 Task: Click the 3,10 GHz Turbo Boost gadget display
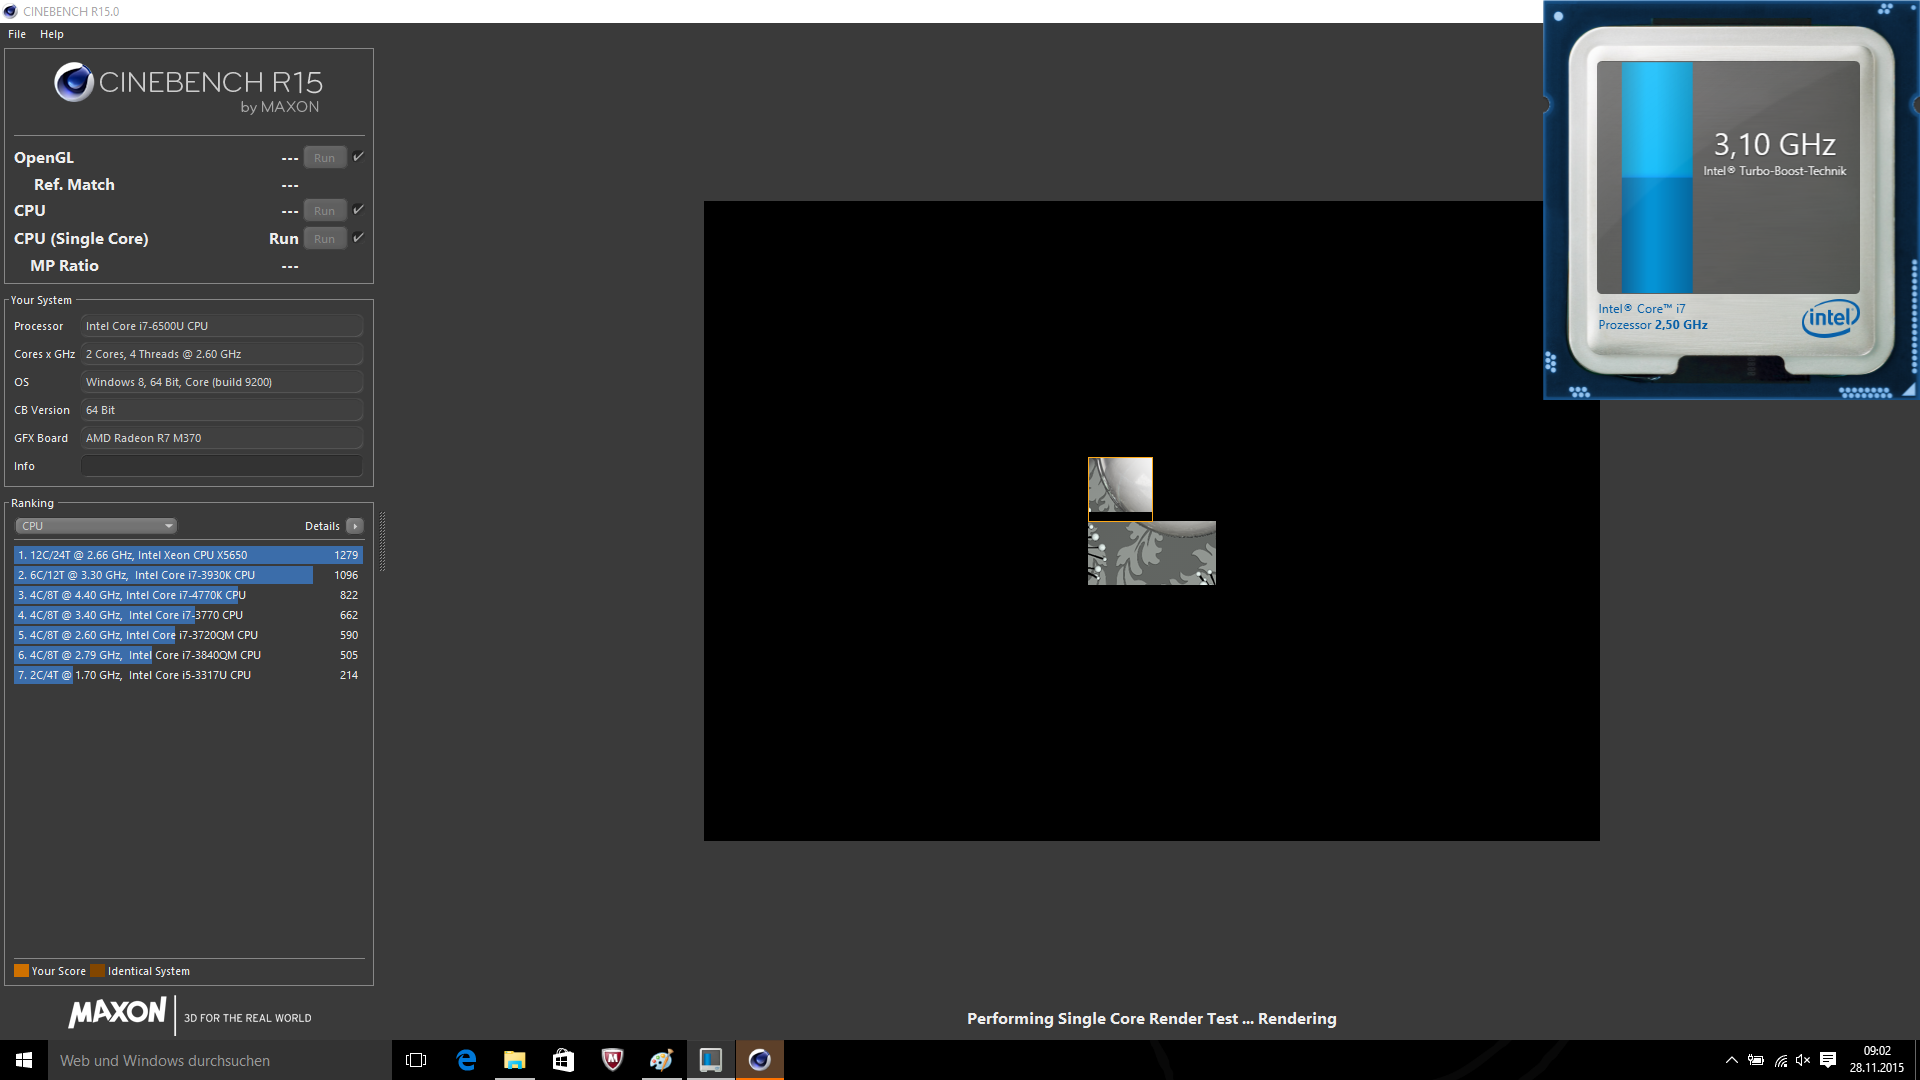(x=1728, y=177)
